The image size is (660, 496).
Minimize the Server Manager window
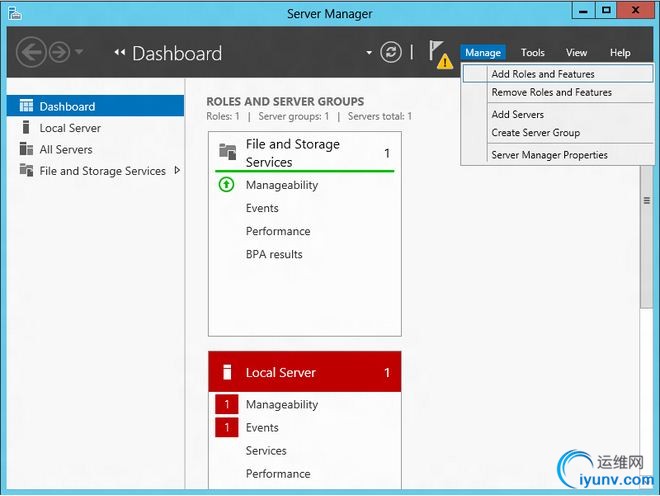pyautogui.click(x=583, y=10)
